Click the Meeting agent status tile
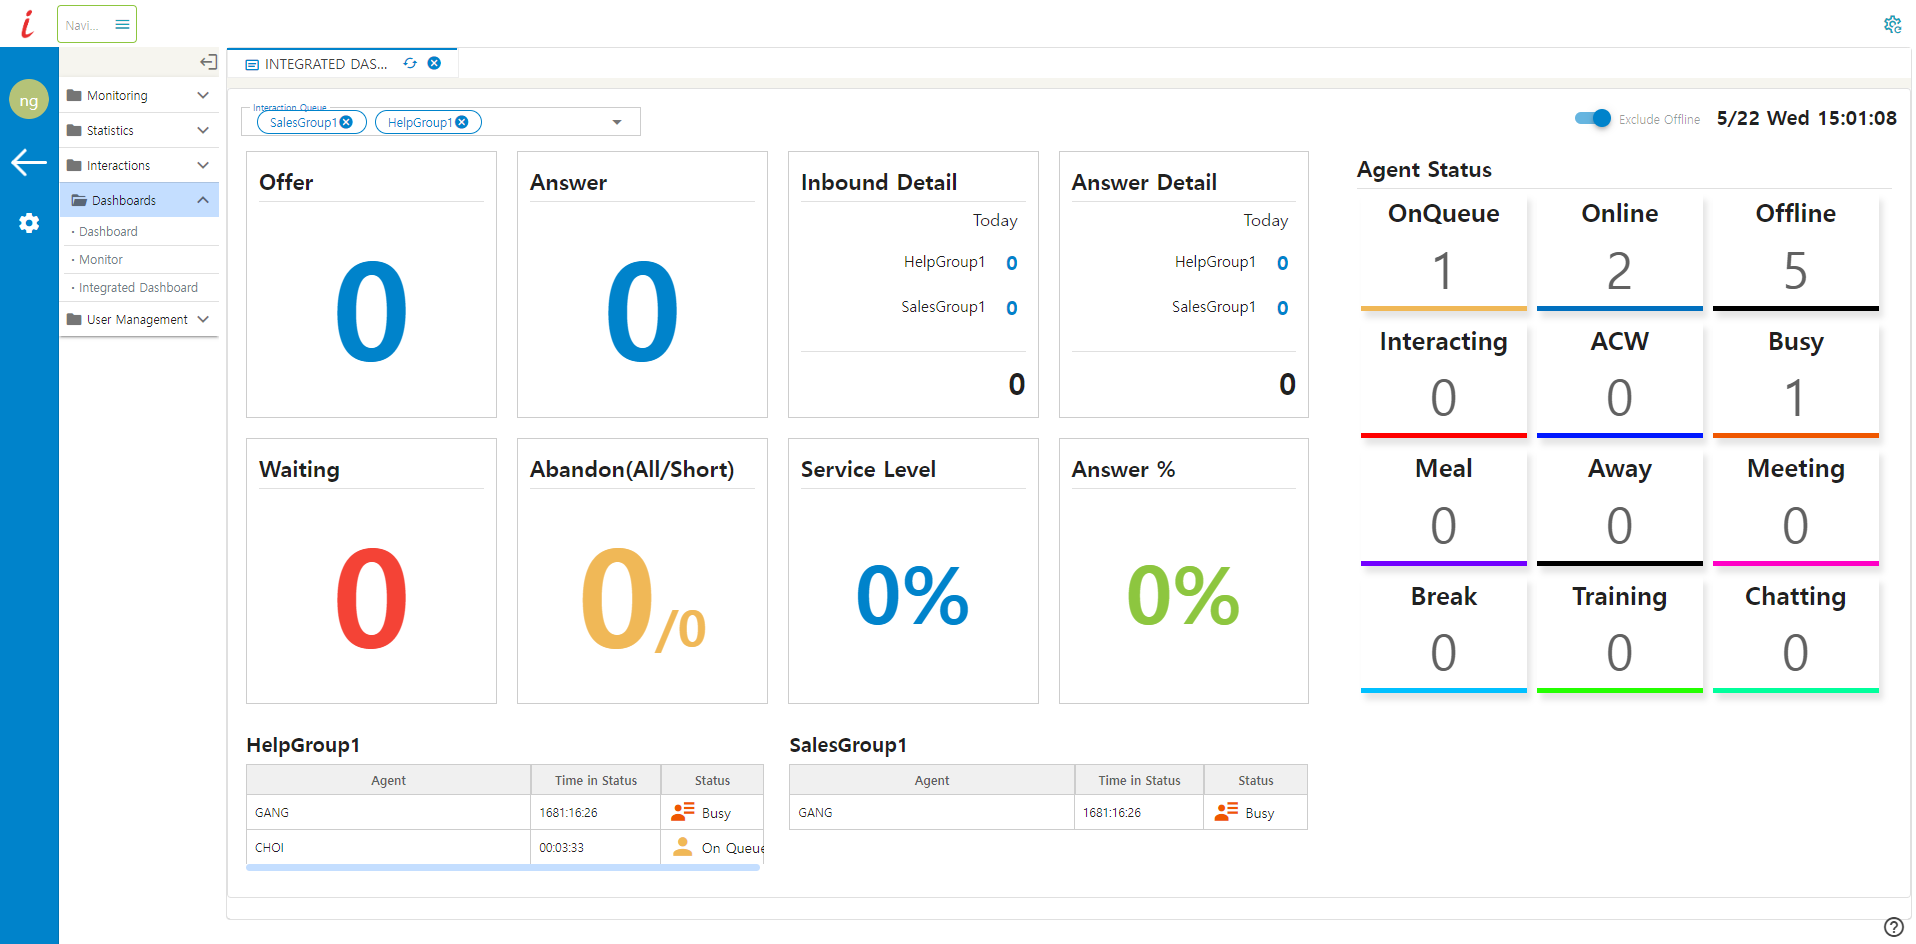The width and height of the screenshot is (1916, 944). [1795, 508]
